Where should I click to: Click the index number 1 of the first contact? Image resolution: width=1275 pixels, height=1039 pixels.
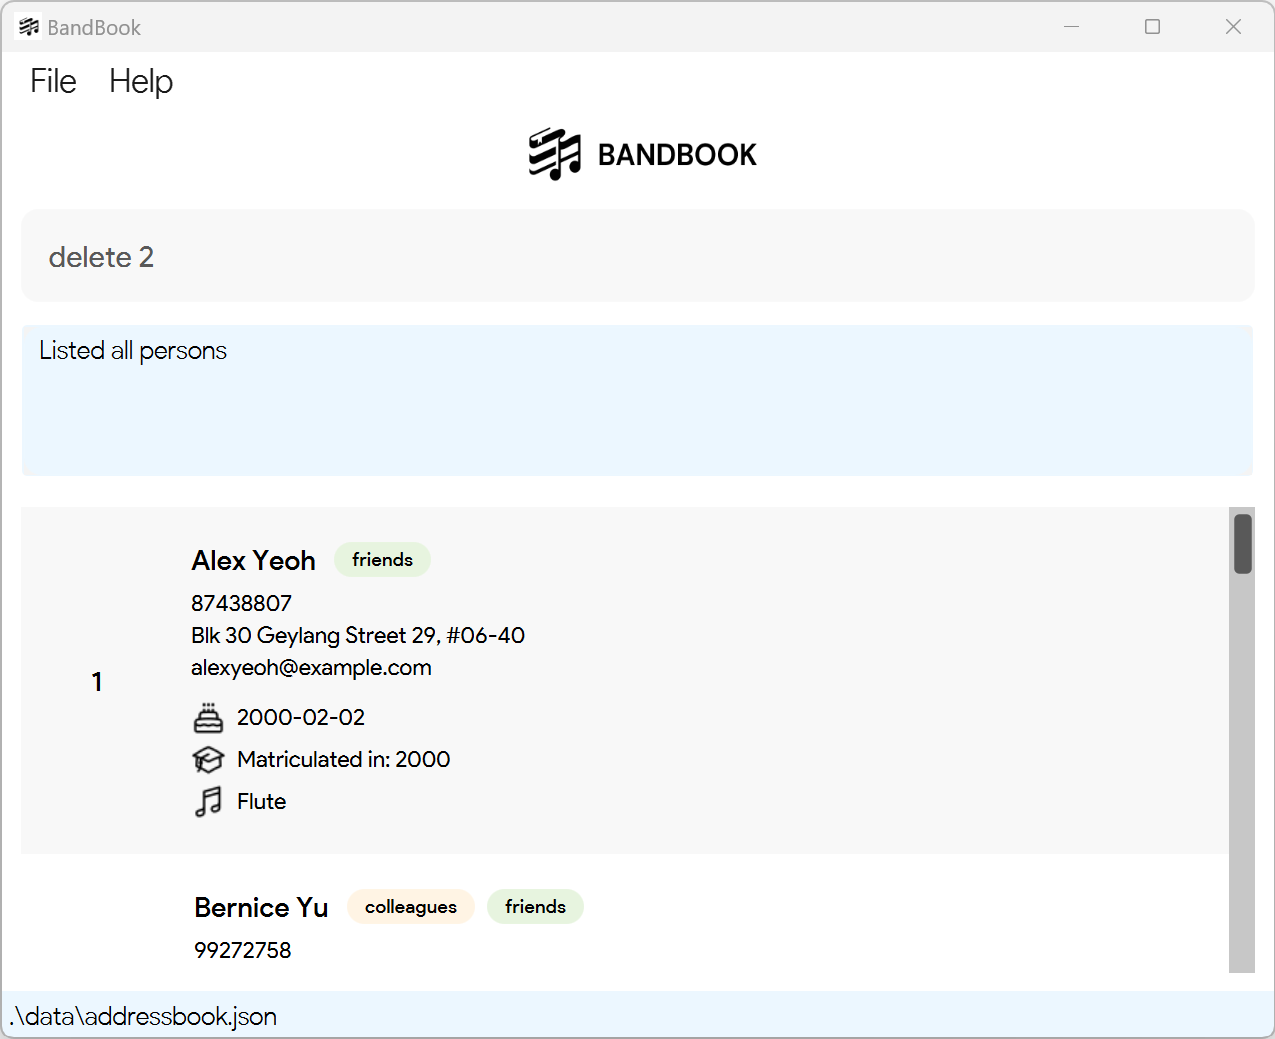pyautogui.click(x=97, y=682)
